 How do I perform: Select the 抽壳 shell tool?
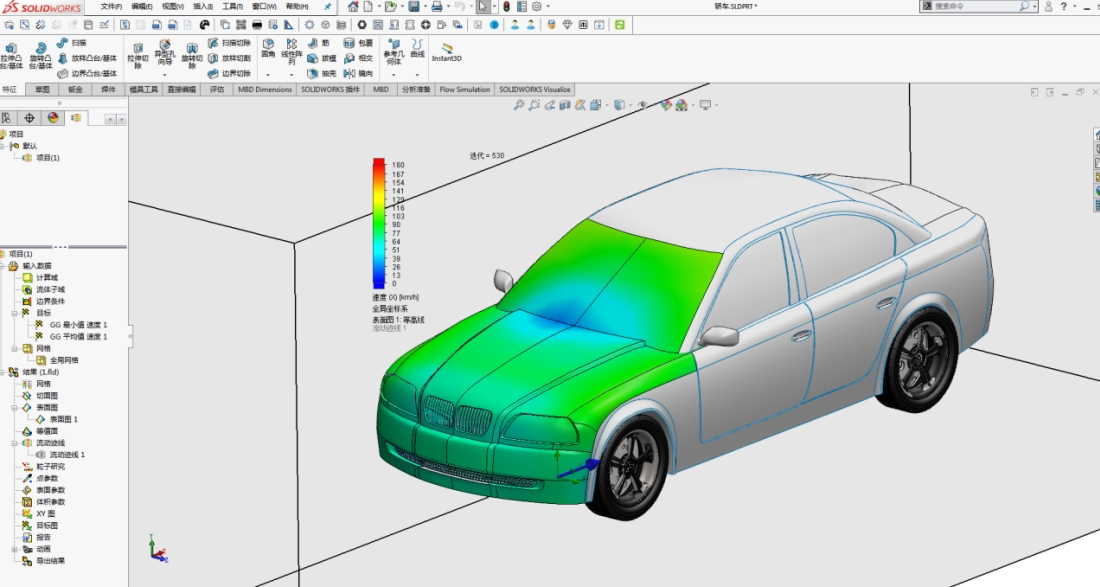pos(322,73)
